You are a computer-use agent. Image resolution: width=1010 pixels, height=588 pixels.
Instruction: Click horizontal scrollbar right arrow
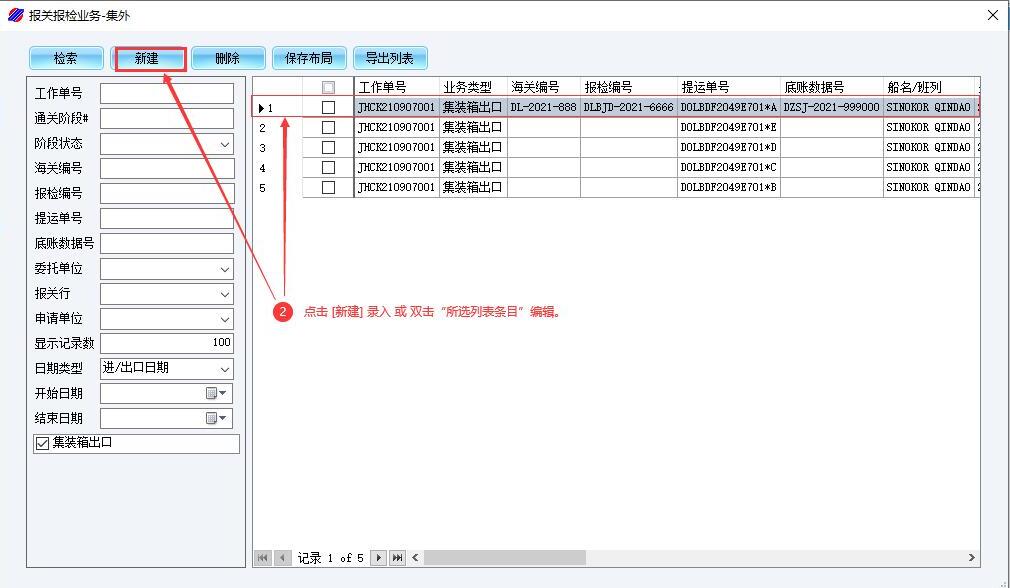pyautogui.click(x=970, y=558)
